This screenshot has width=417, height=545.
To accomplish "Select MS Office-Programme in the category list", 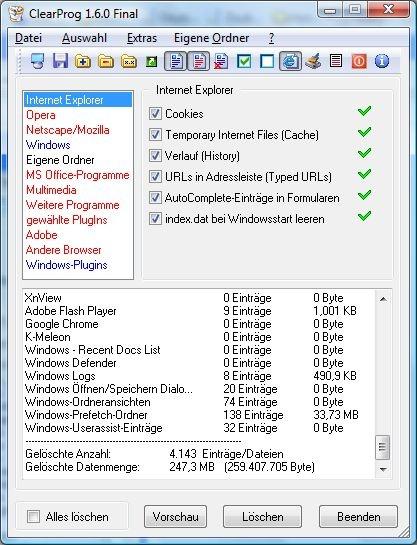I will [x=78, y=175].
